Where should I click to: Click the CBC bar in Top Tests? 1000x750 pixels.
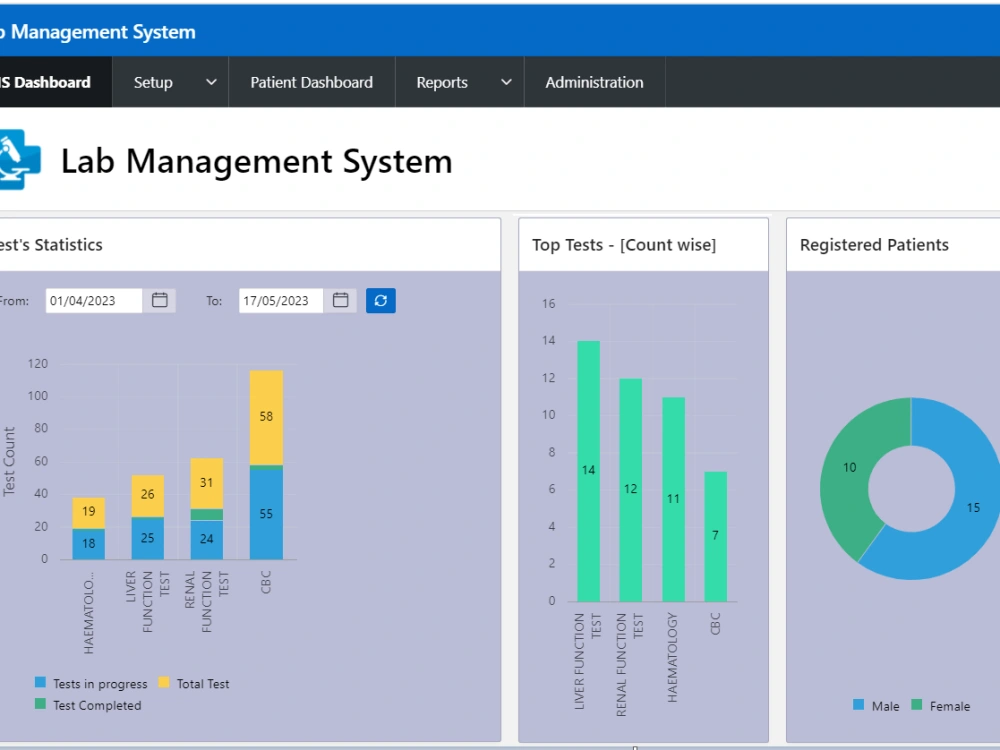click(715, 535)
